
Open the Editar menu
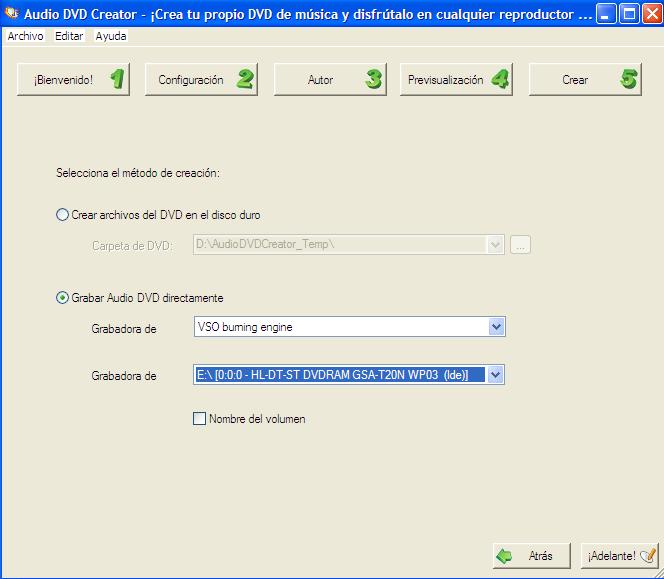pos(69,36)
